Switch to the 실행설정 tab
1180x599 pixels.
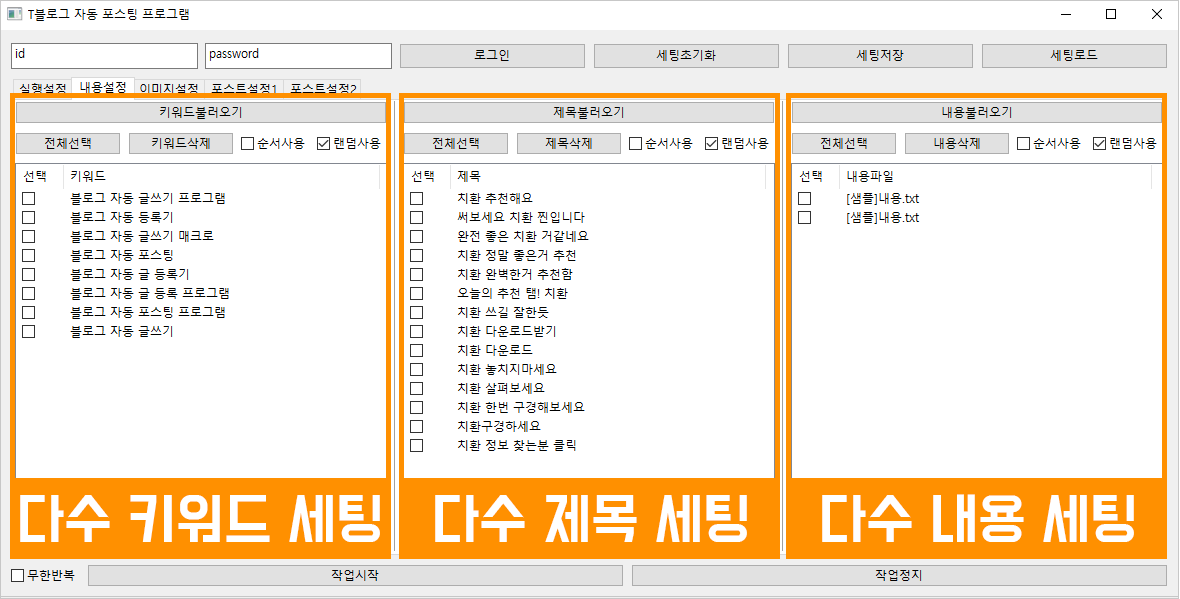[x=42, y=89]
